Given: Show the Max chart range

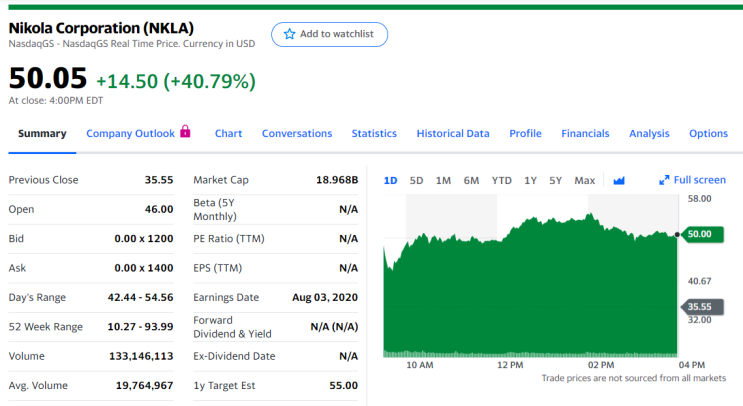Looking at the screenshot, I should 584,180.
